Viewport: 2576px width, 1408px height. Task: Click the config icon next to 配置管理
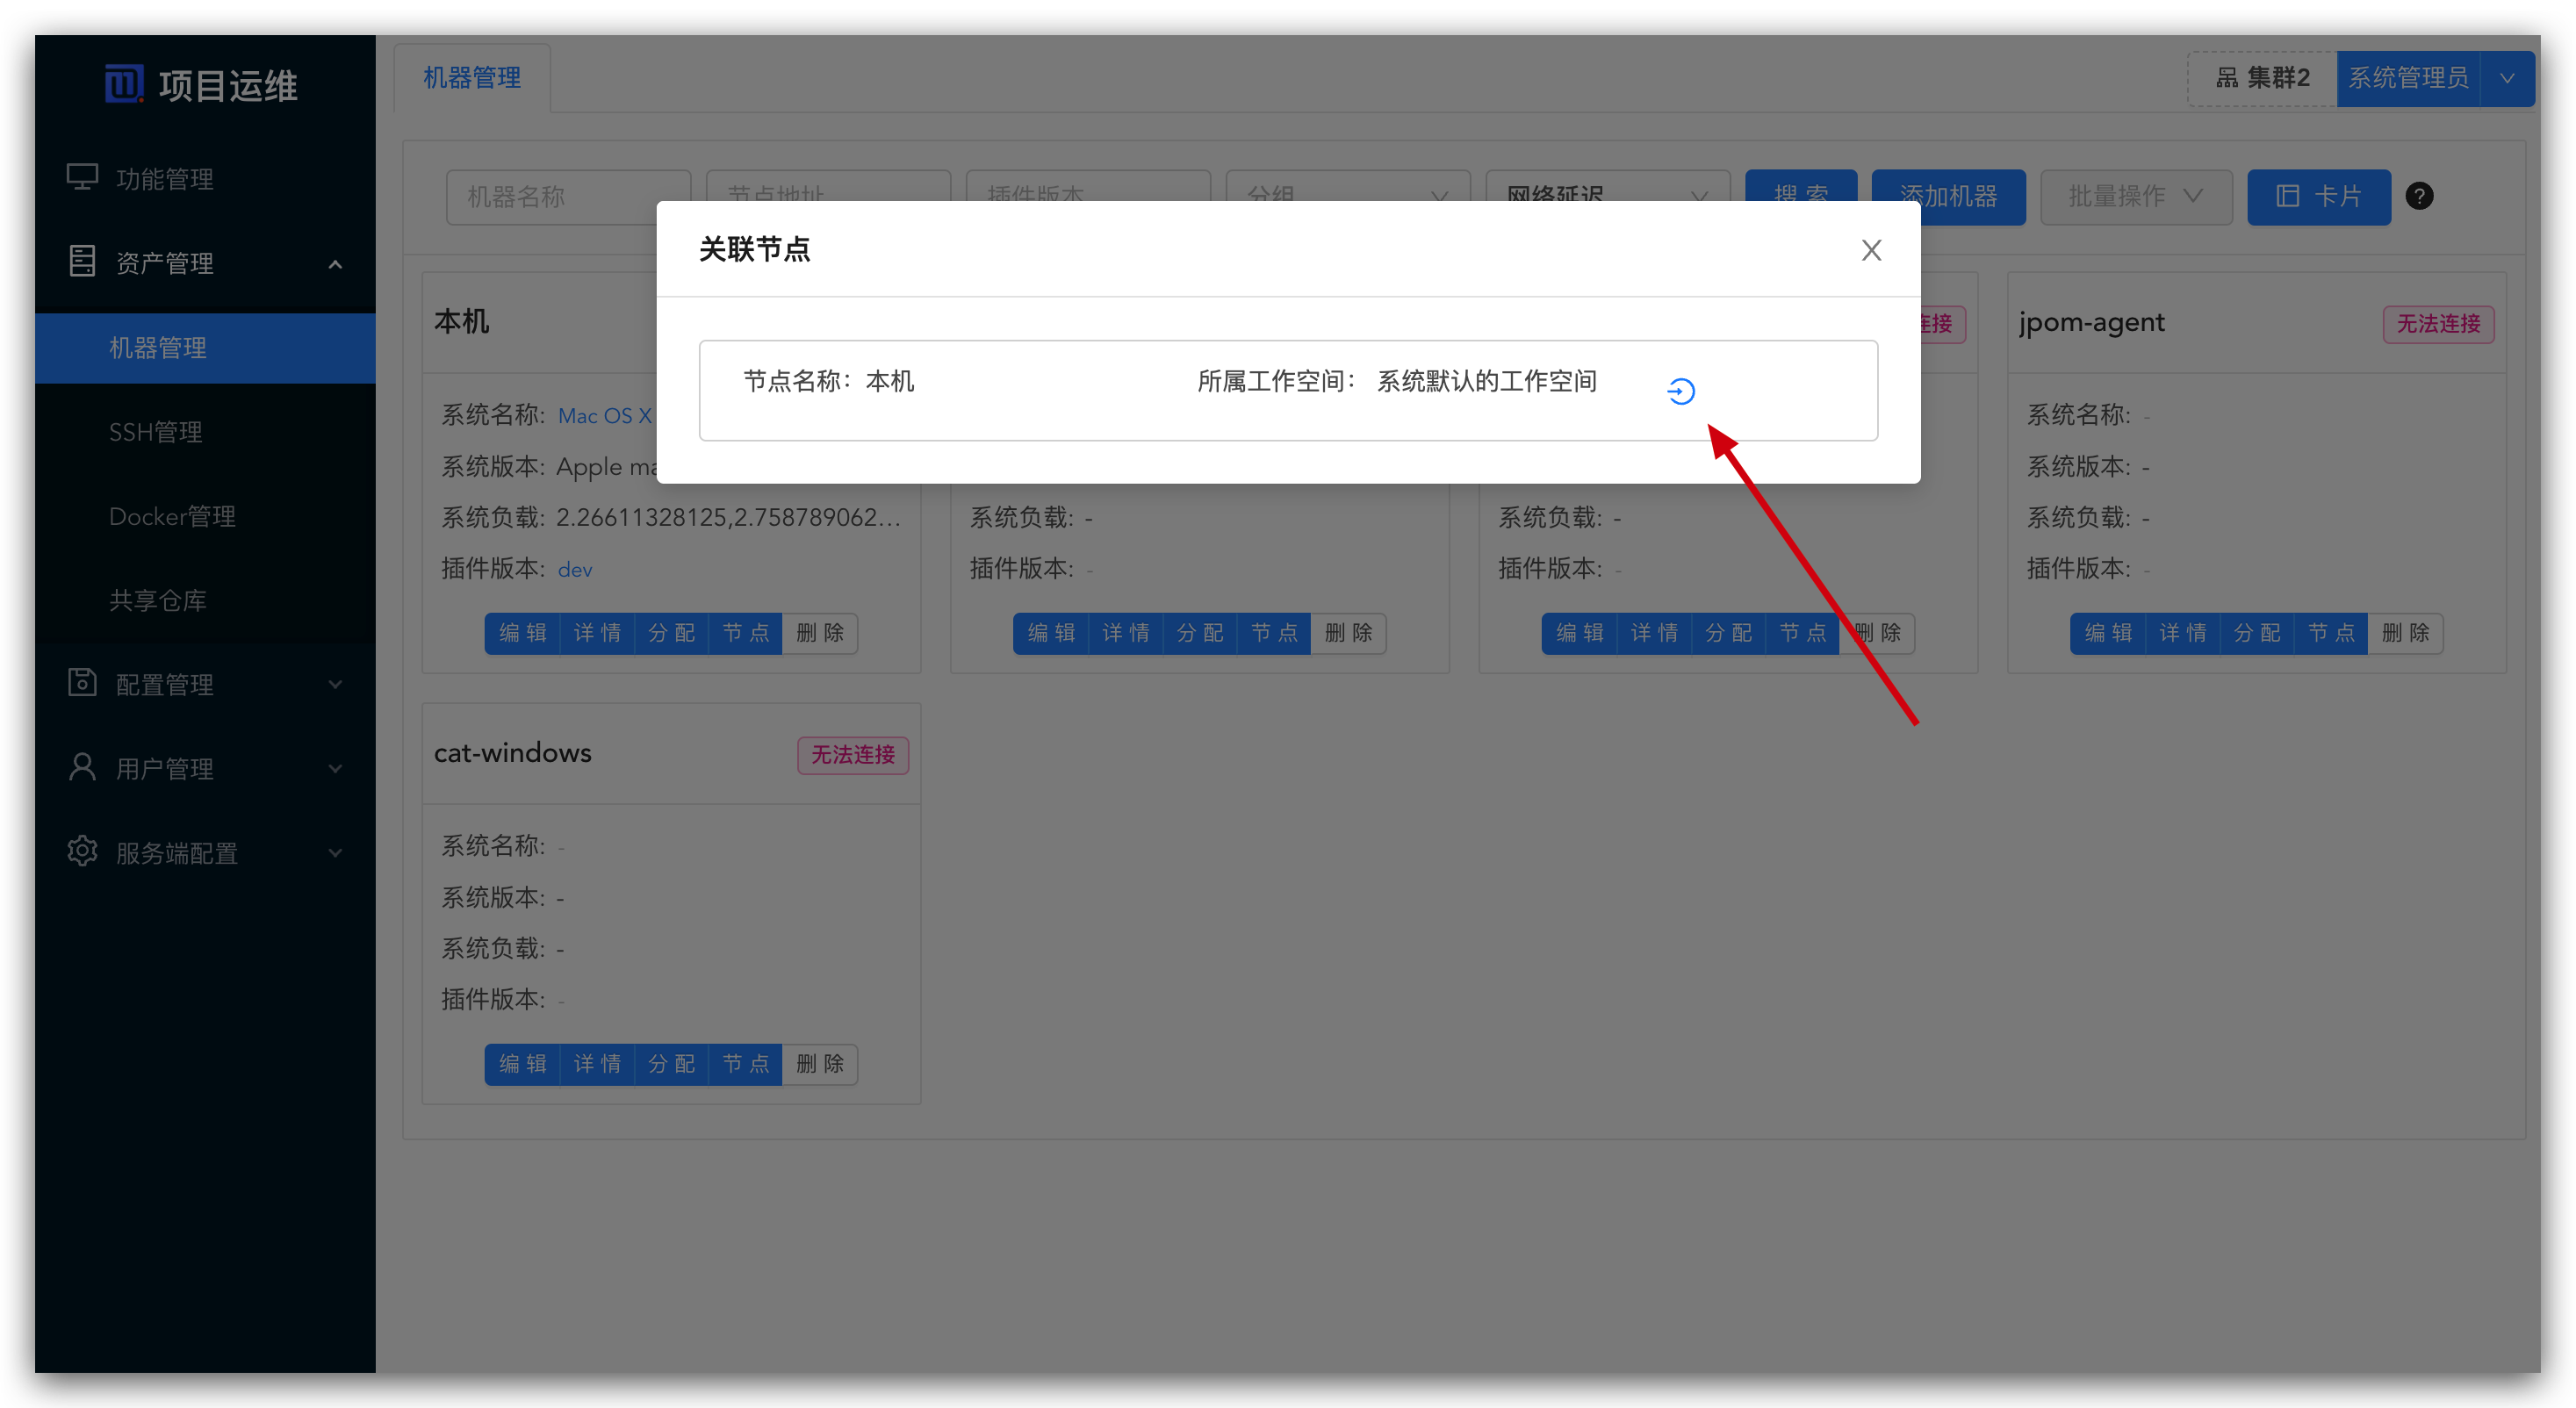tap(82, 684)
